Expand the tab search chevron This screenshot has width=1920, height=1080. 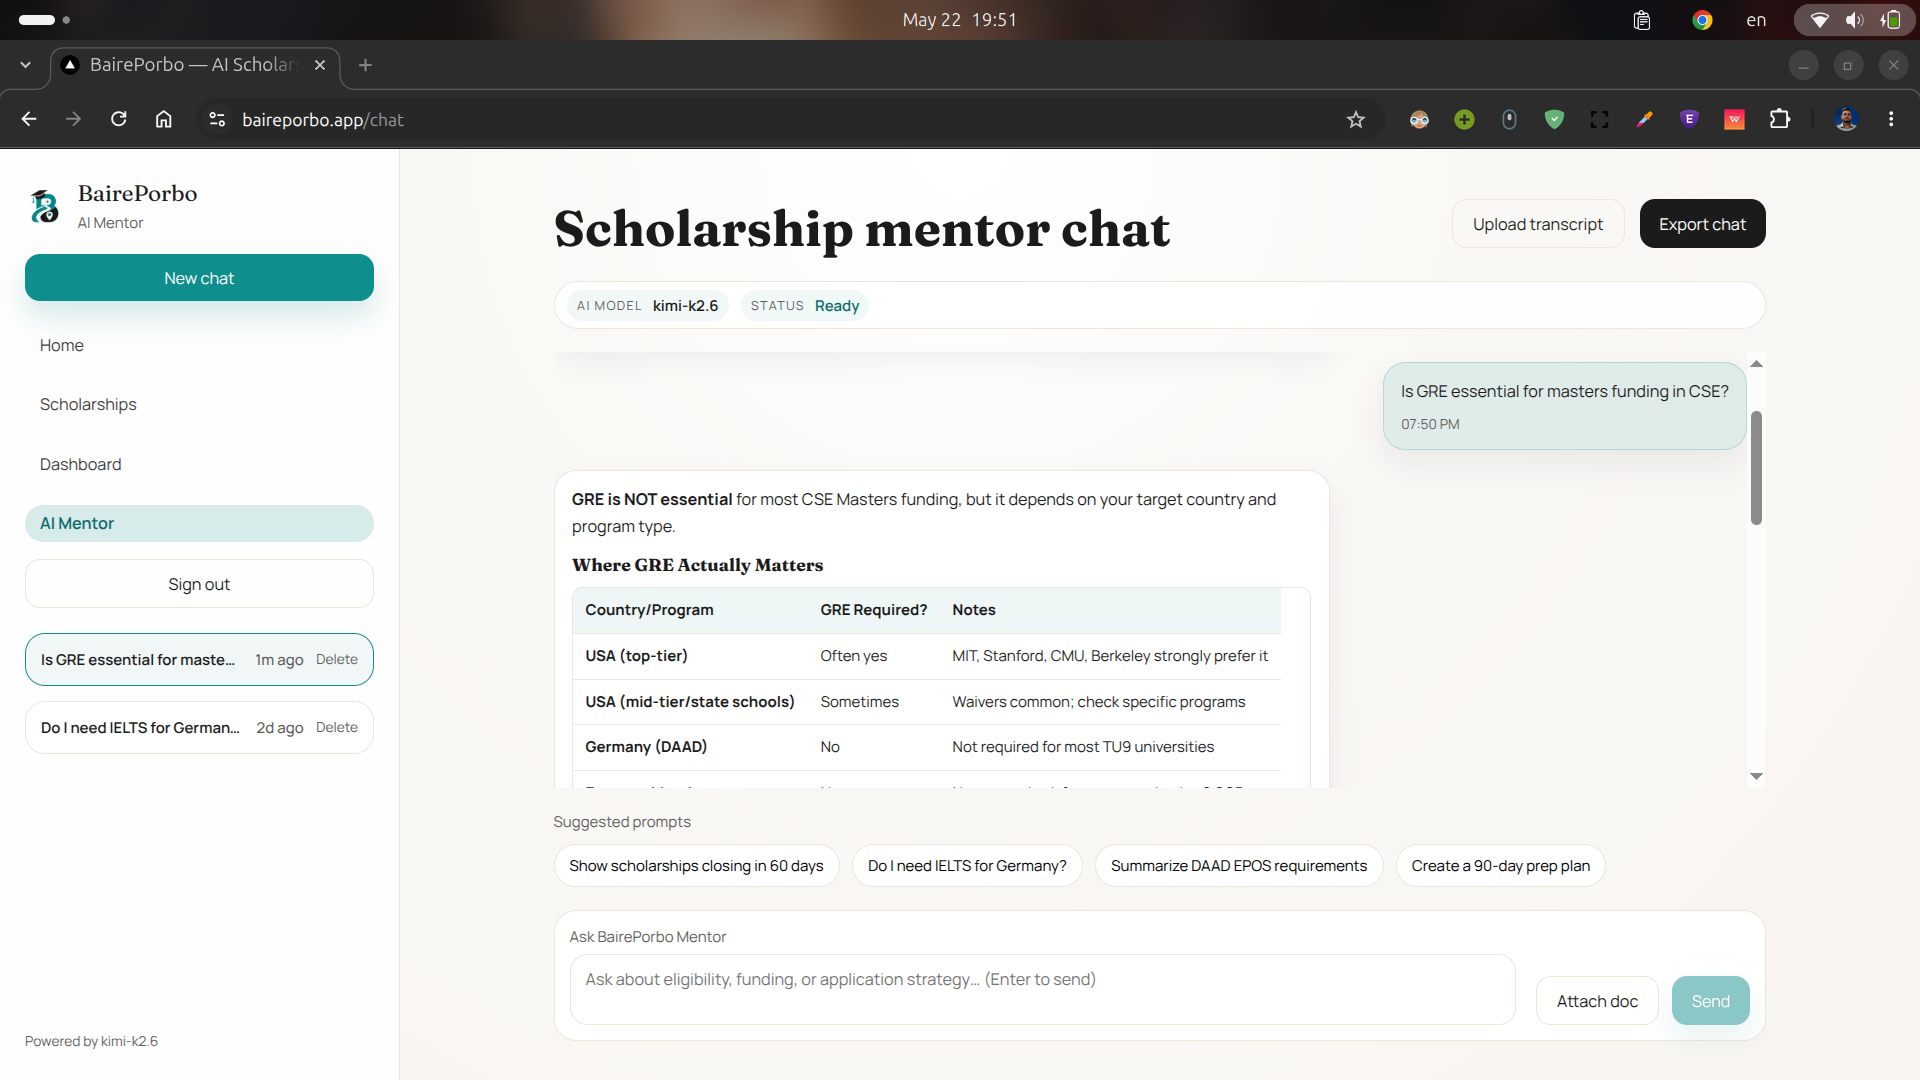(25, 65)
